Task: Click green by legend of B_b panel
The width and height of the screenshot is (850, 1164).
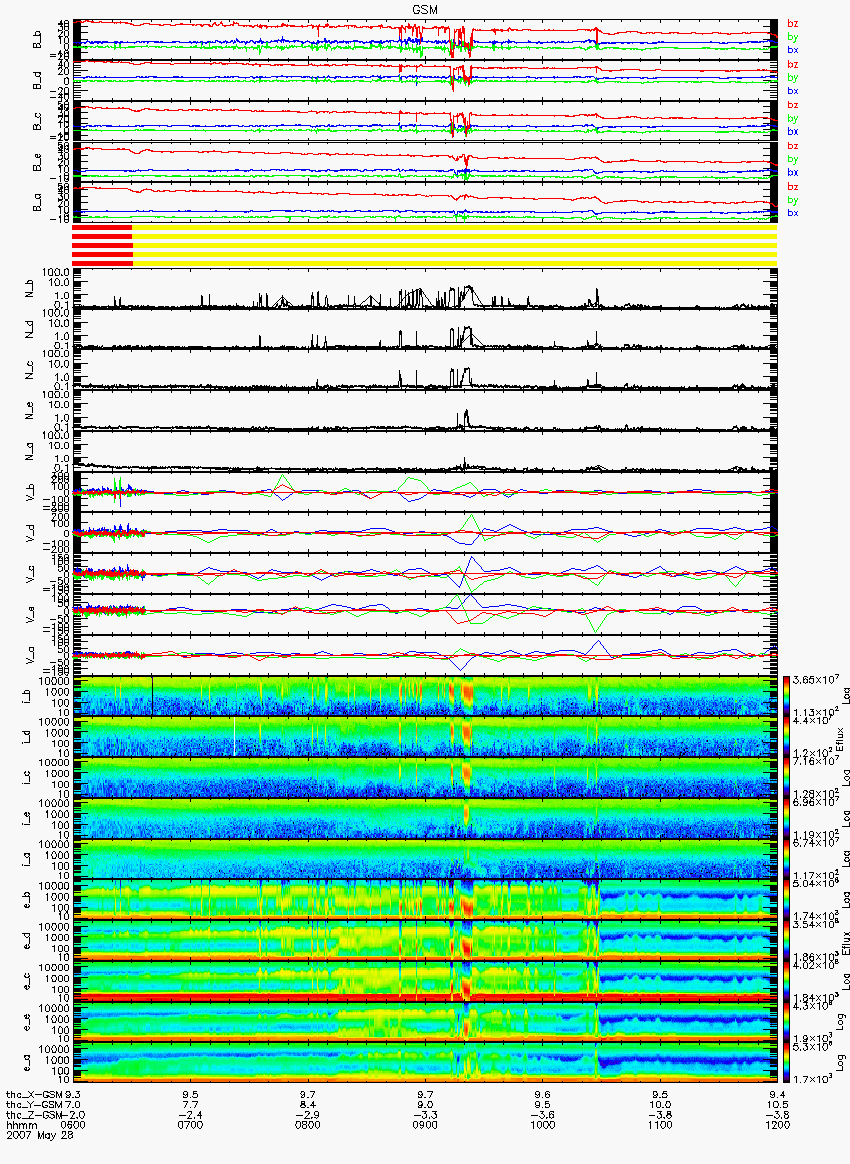Action: point(793,37)
